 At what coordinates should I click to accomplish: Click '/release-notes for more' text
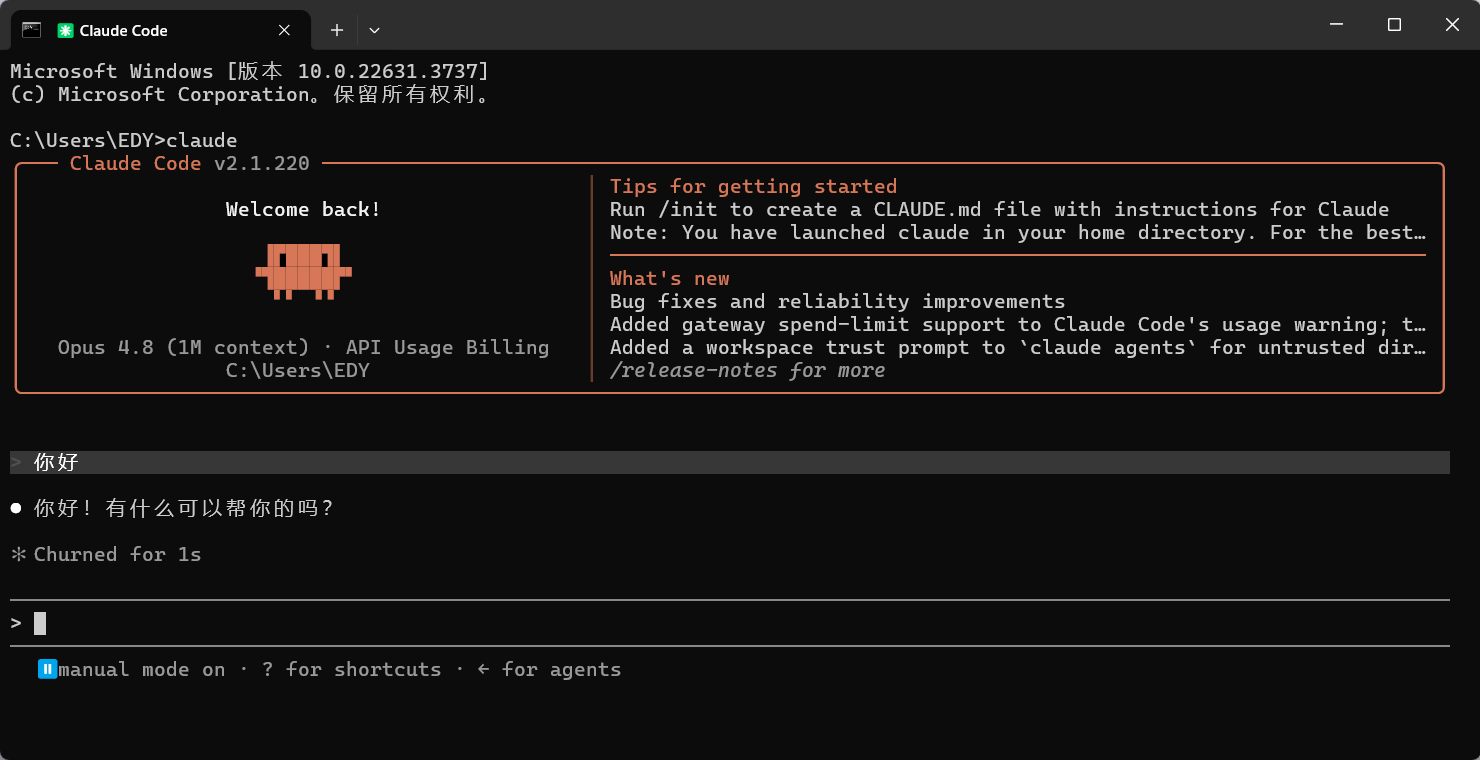pyautogui.click(x=748, y=370)
